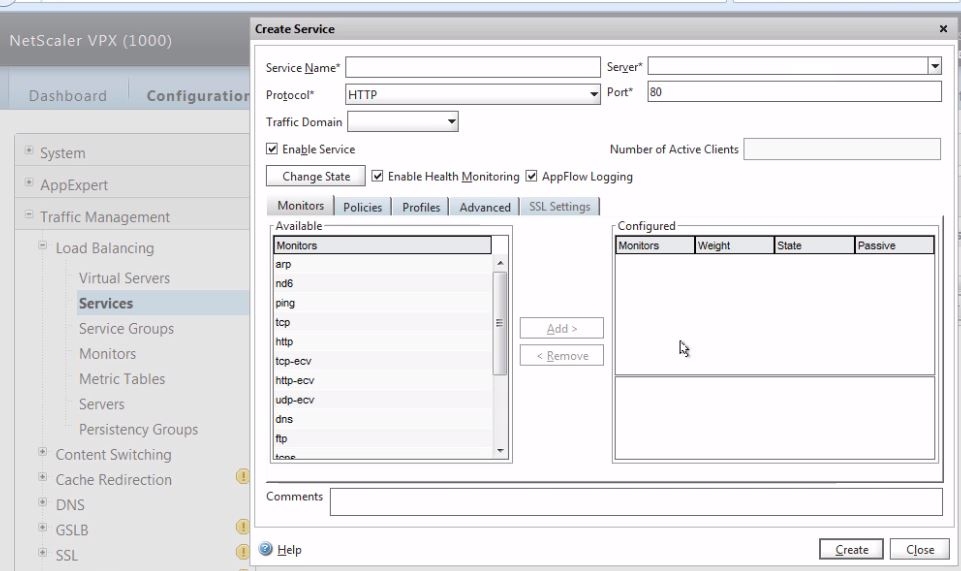Open Monitors in navigation tree

tap(107, 354)
